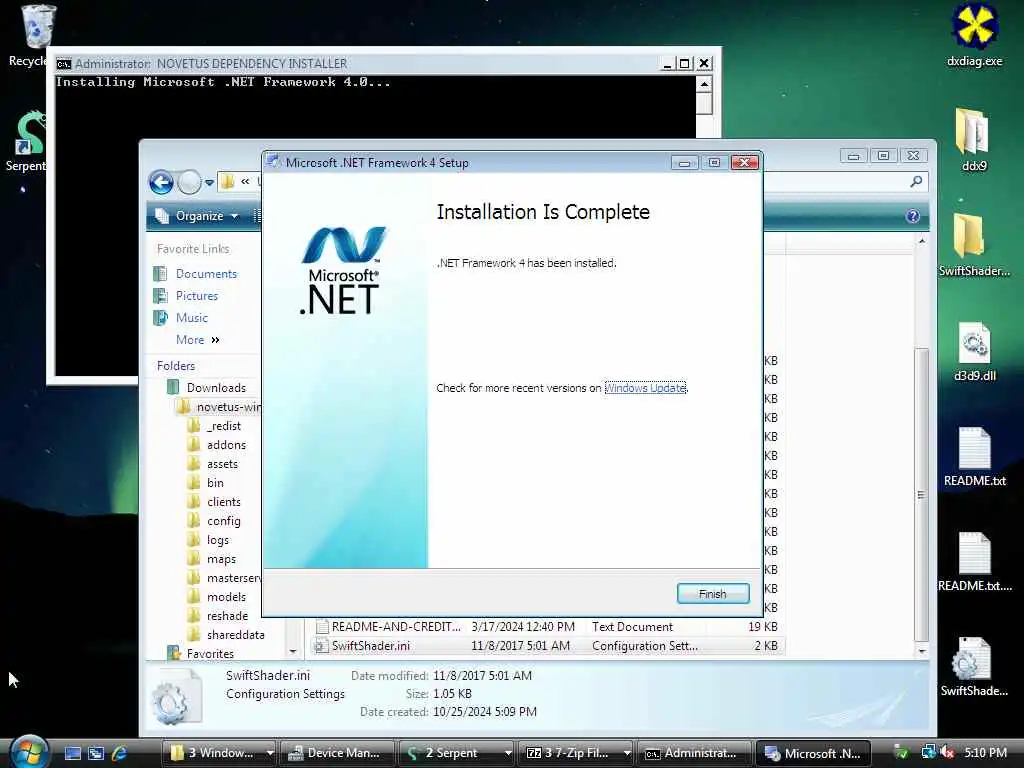The height and width of the screenshot is (768, 1024).
Task: Select the novetus-win folder in tree
Action: [x=220, y=407]
